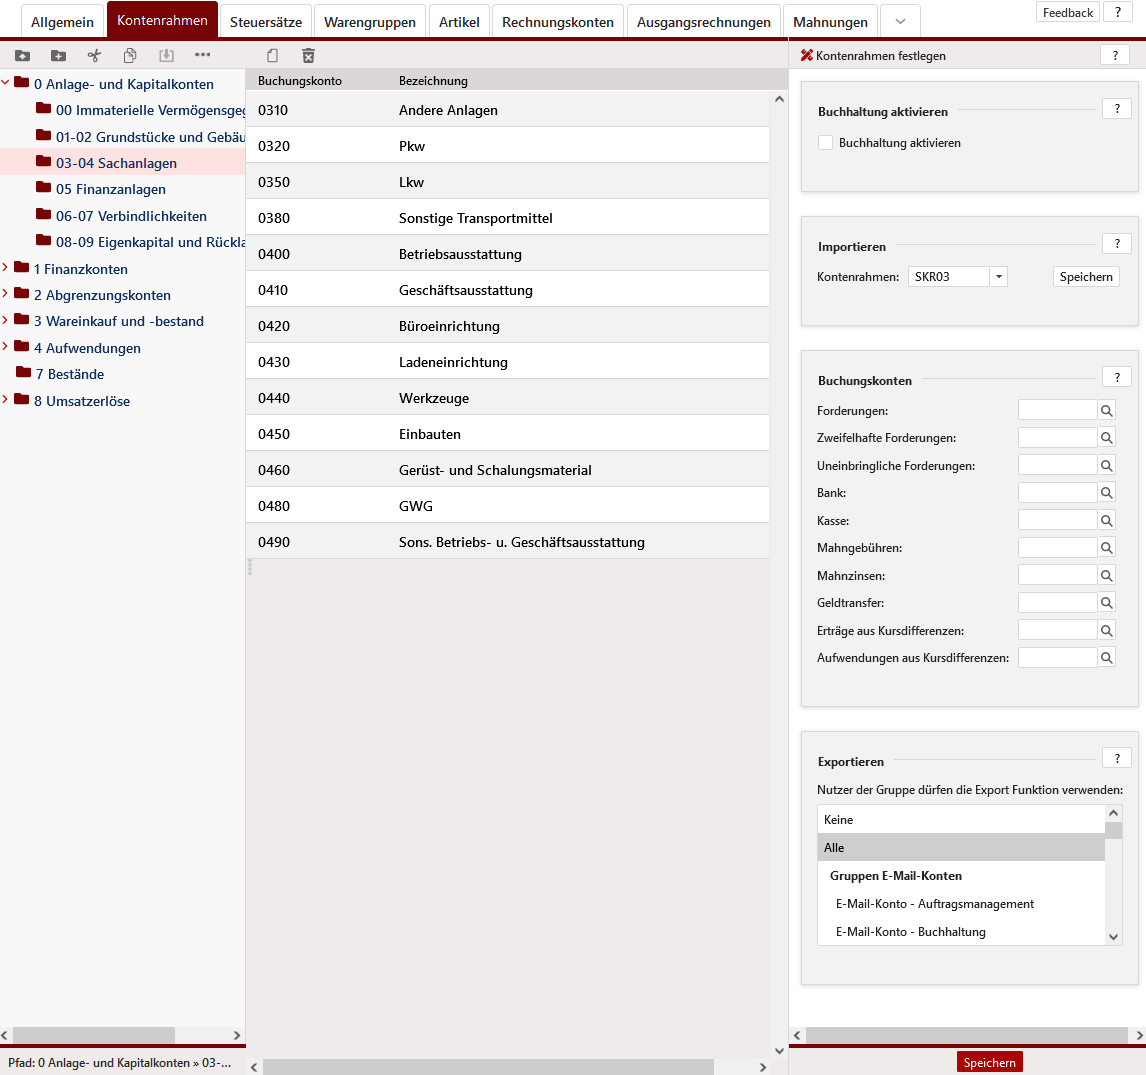1146x1075 pixels.
Task: Click the Bank account input field
Action: [x=1057, y=493]
